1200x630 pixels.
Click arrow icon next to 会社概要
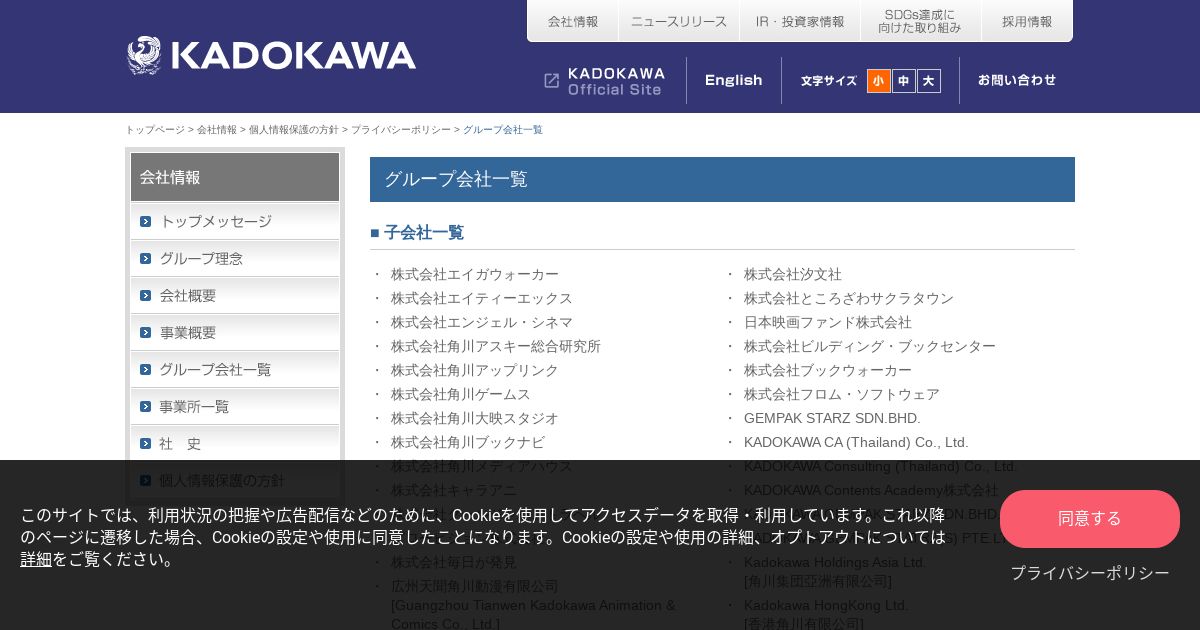pyautogui.click(x=146, y=295)
